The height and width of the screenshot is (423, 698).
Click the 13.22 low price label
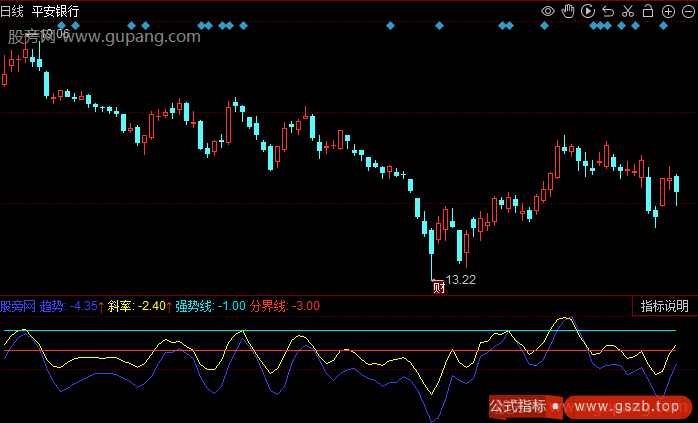coord(461,279)
